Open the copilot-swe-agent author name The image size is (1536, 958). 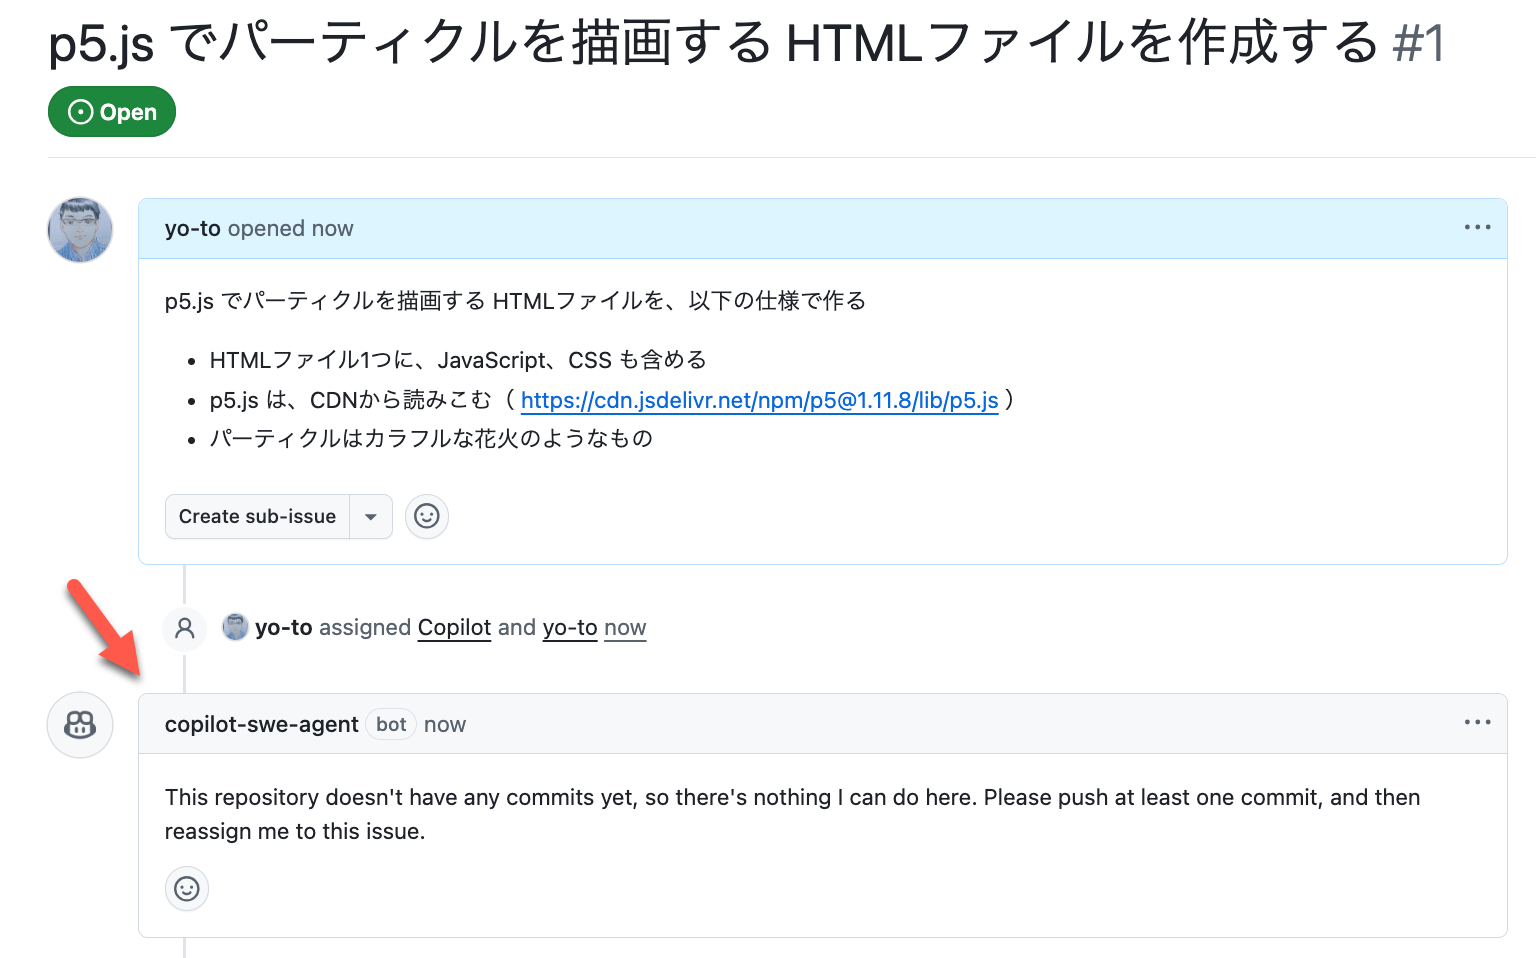261,725
